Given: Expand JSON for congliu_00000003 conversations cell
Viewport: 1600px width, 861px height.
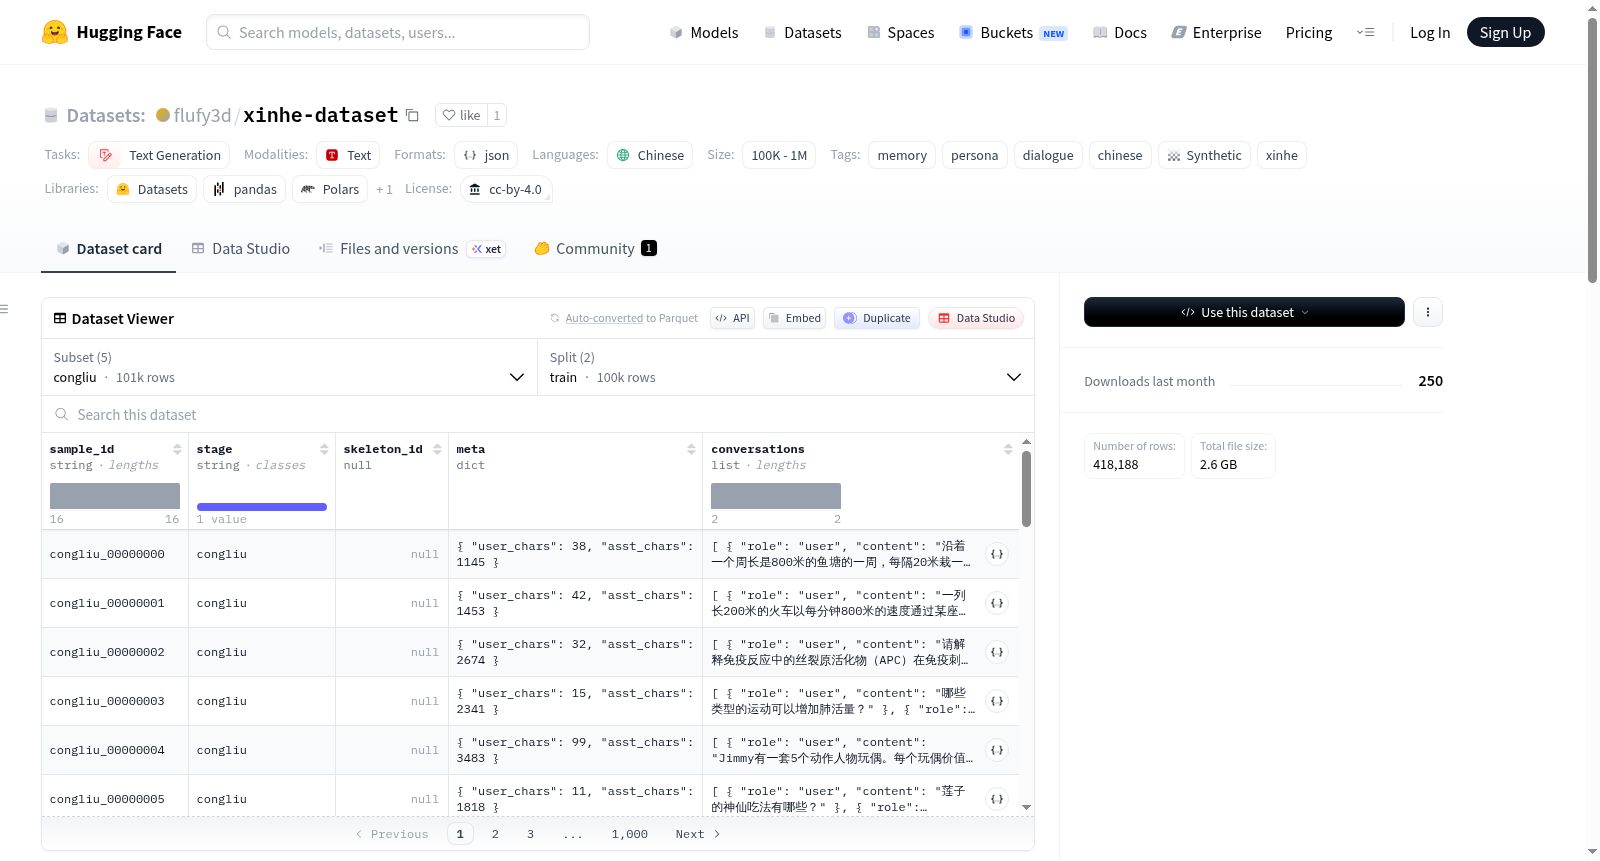Looking at the screenshot, I should (997, 701).
